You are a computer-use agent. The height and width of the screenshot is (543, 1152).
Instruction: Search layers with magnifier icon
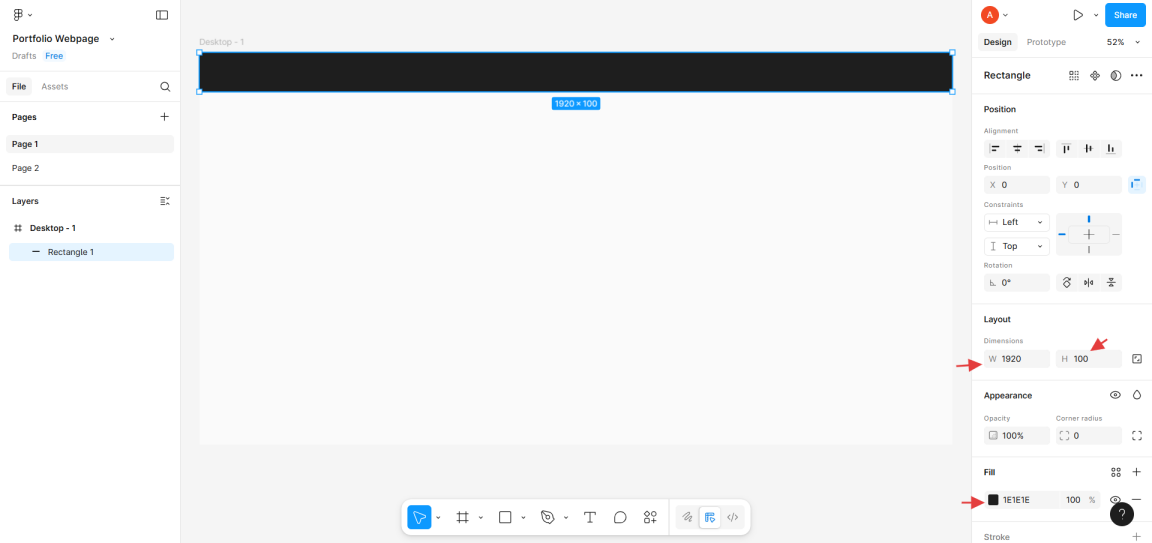[x=165, y=87]
